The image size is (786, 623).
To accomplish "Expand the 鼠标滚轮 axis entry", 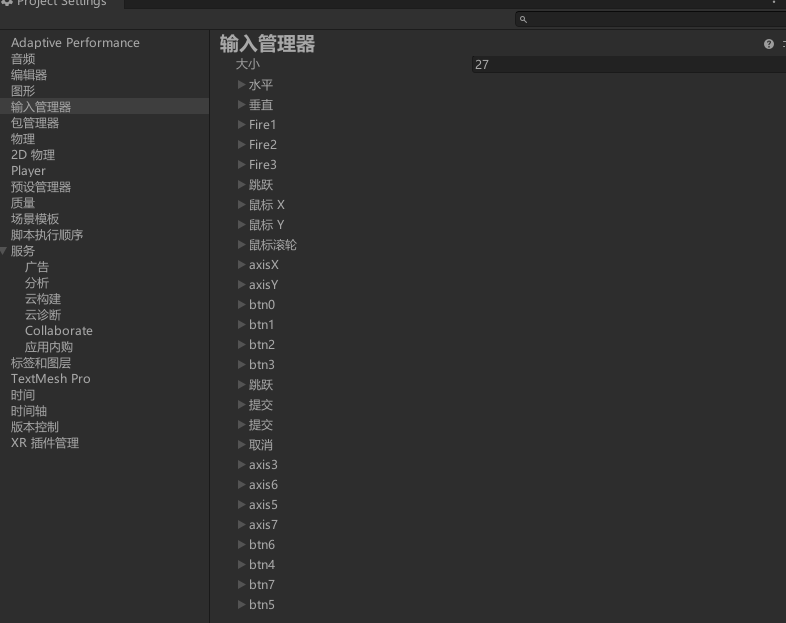I will click(241, 245).
